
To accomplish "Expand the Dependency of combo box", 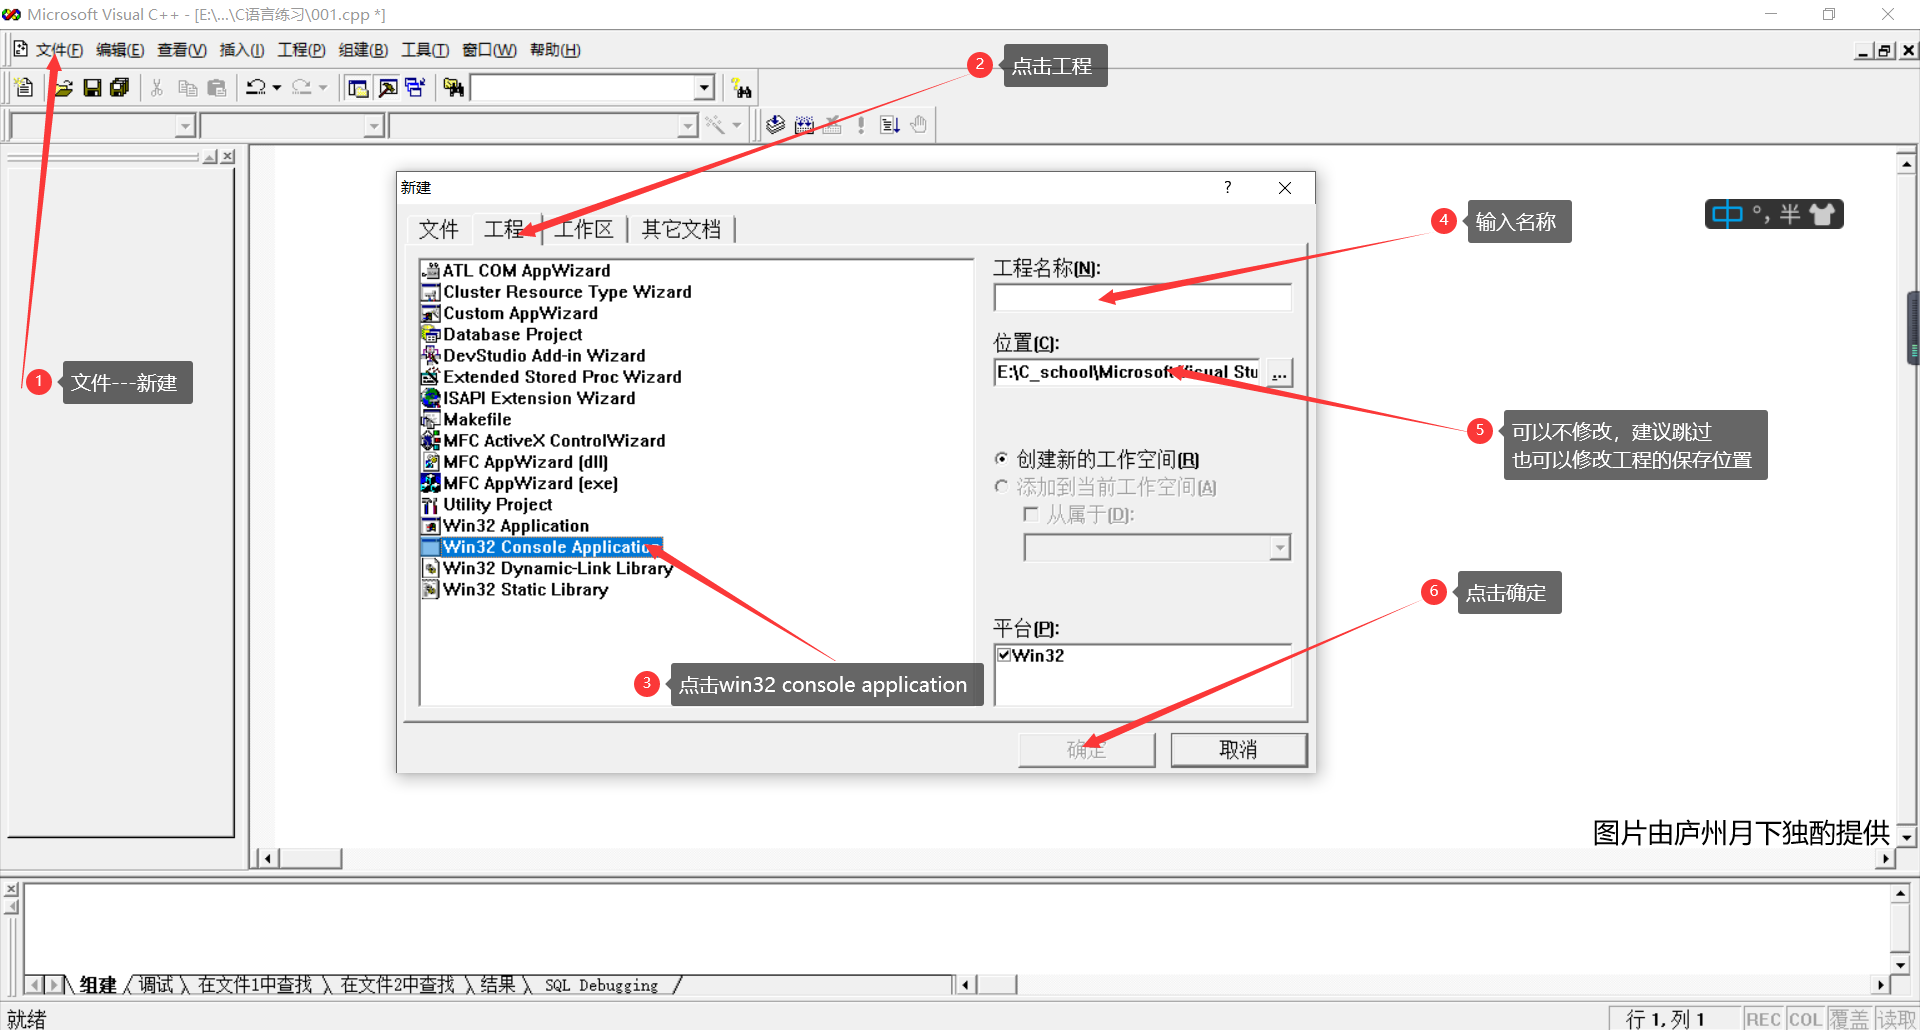I will [1280, 547].
